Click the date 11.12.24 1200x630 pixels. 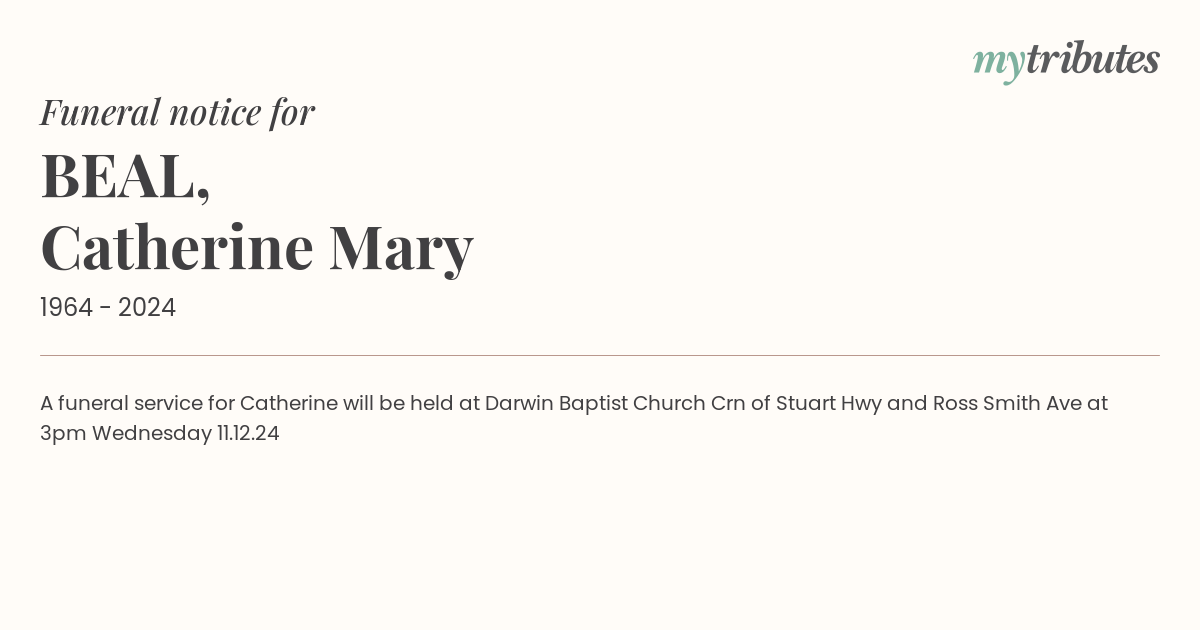tap(248, 434)
